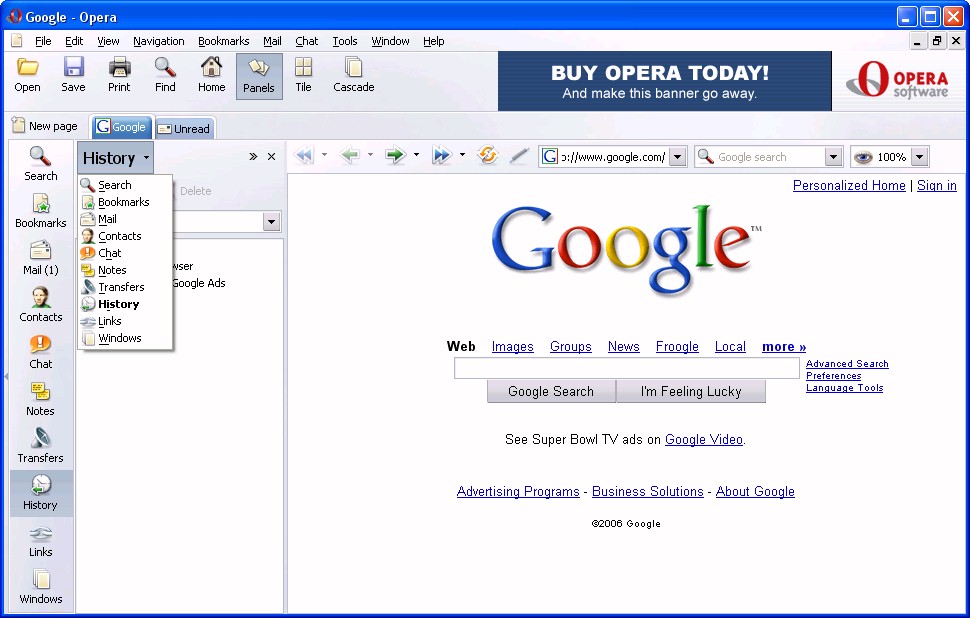Screen dimensions: 970x618
Task: Open the Transfers panel in sidebar
Action: pyautogui.click(x=40, y=446)
